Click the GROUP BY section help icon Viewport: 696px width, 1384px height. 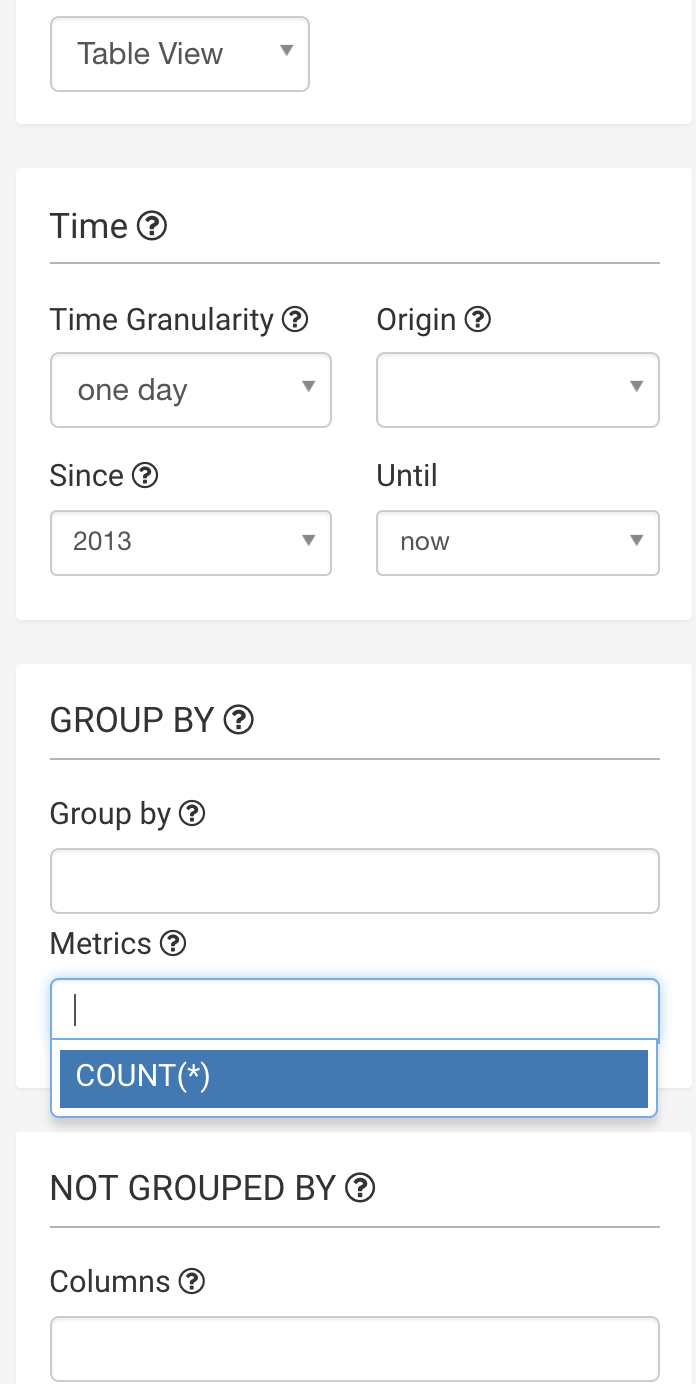click(239, 720)
